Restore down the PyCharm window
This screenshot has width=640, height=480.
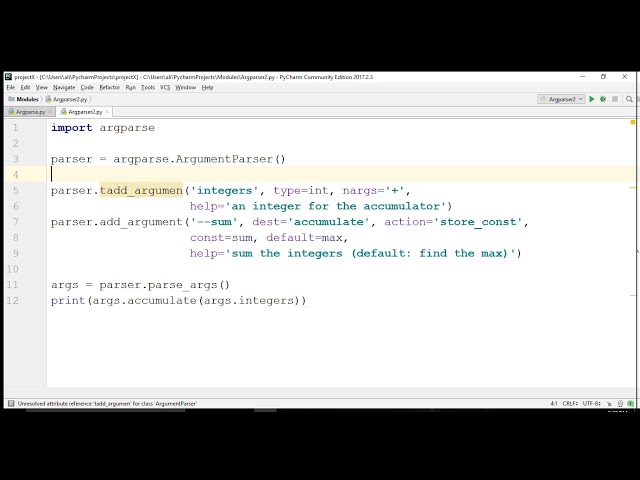603,77
